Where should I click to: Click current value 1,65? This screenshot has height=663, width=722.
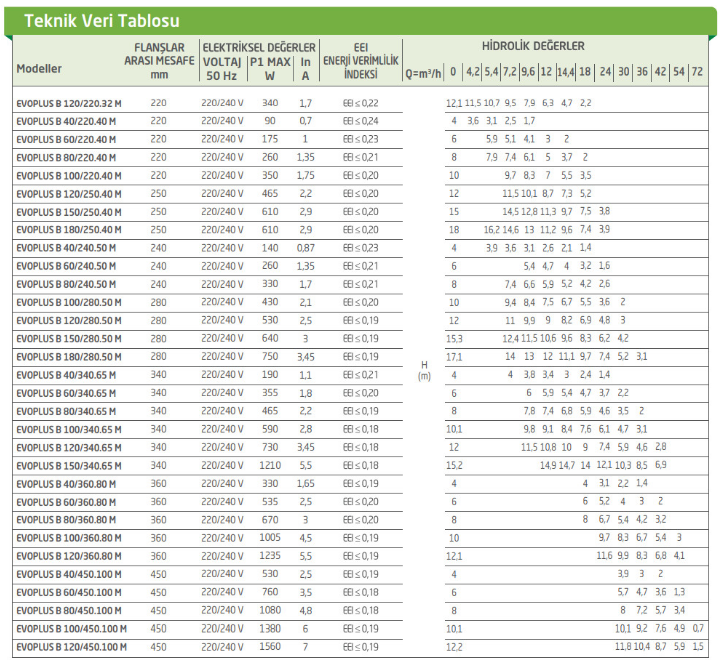tap(306, 484)
